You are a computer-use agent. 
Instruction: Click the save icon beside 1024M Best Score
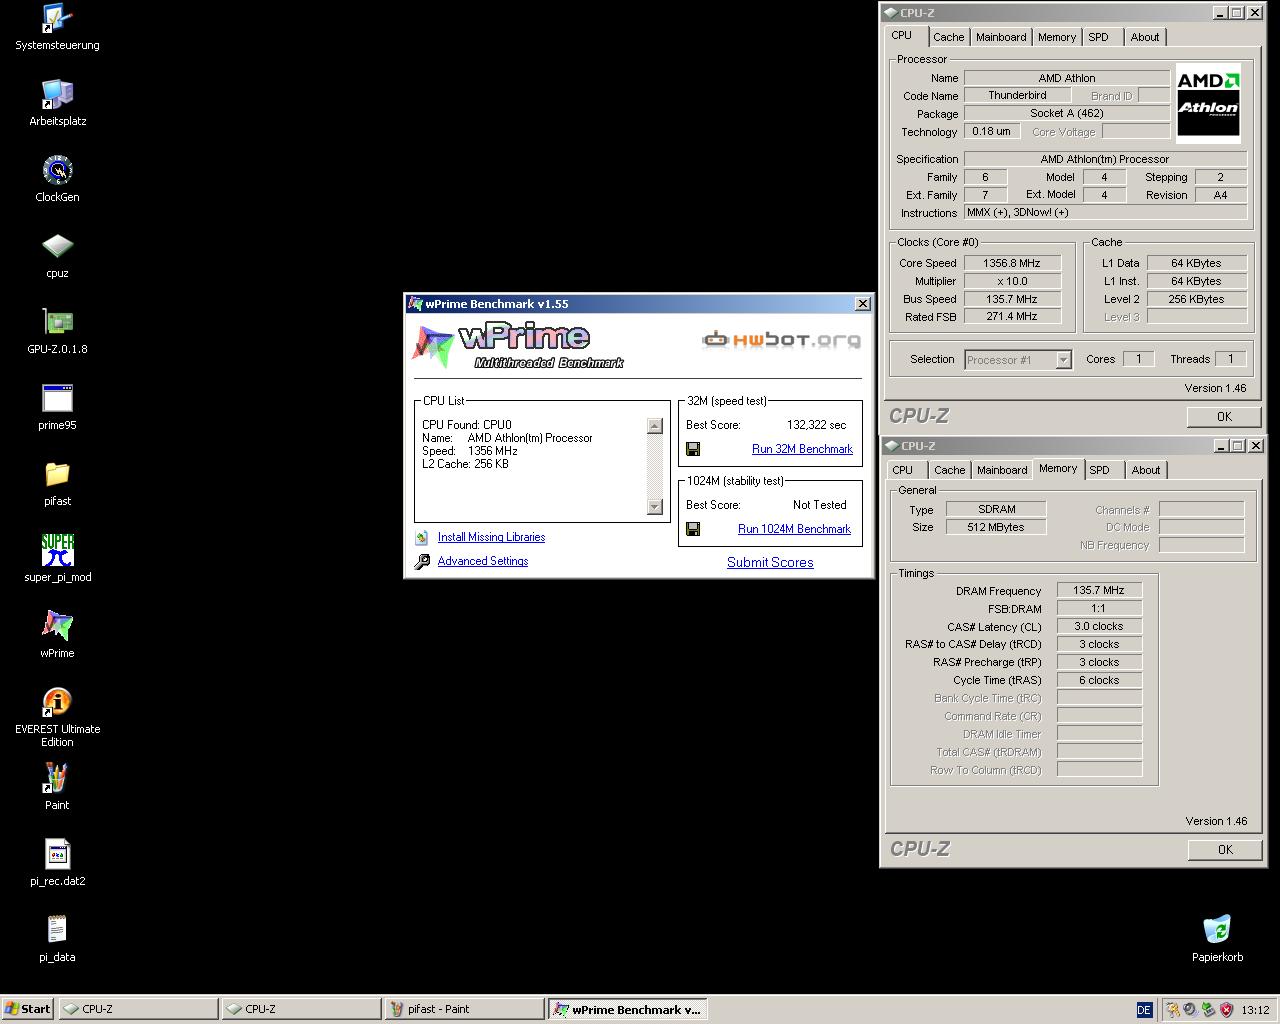point(693,529)
